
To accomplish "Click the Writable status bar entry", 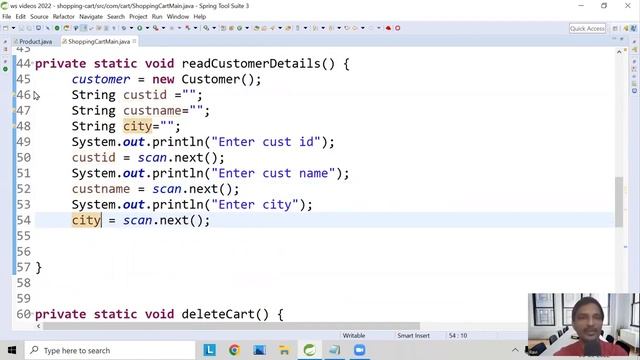I will (354, 336).
